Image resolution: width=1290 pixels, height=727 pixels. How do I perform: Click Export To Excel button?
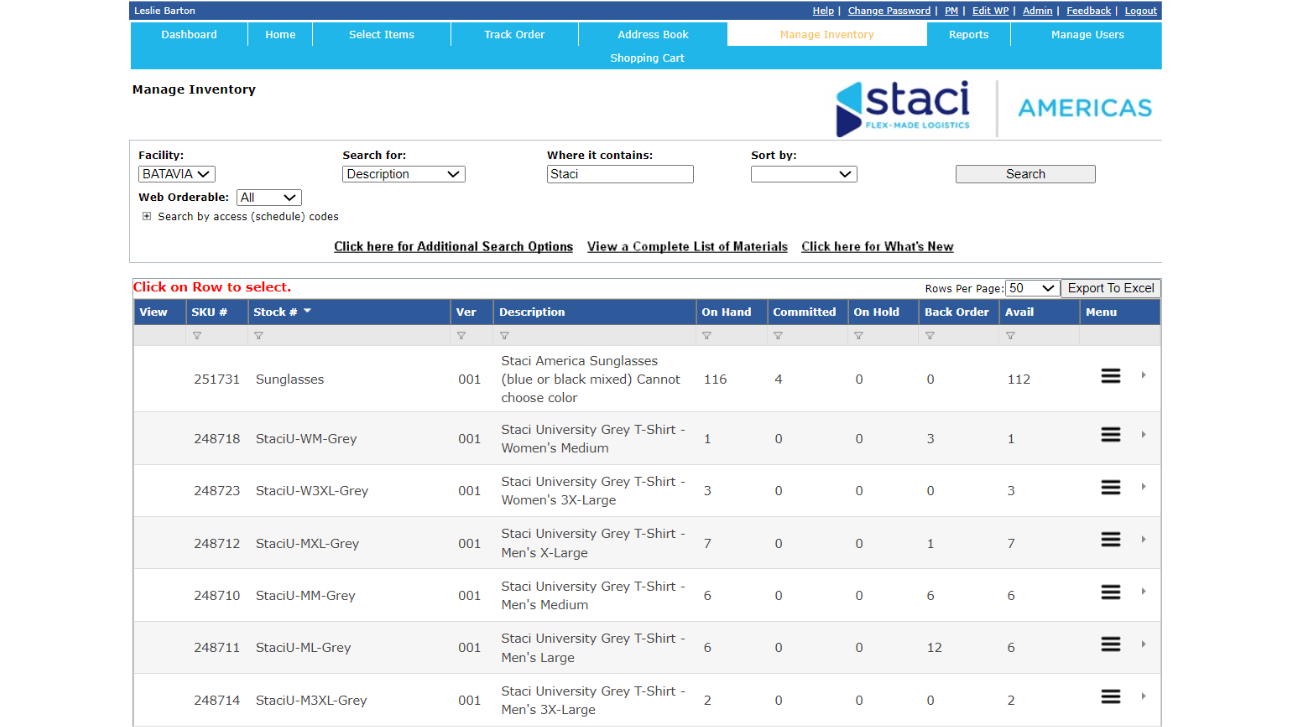click(1110, 288)
